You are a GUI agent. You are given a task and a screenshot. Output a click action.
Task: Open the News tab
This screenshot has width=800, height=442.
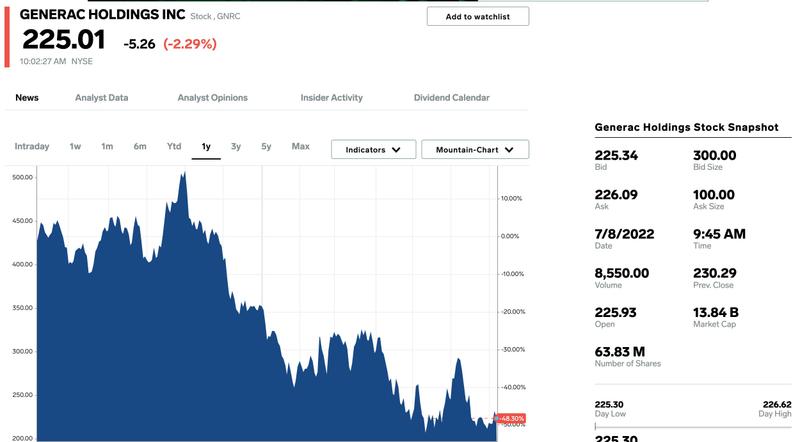pos(27,97)
